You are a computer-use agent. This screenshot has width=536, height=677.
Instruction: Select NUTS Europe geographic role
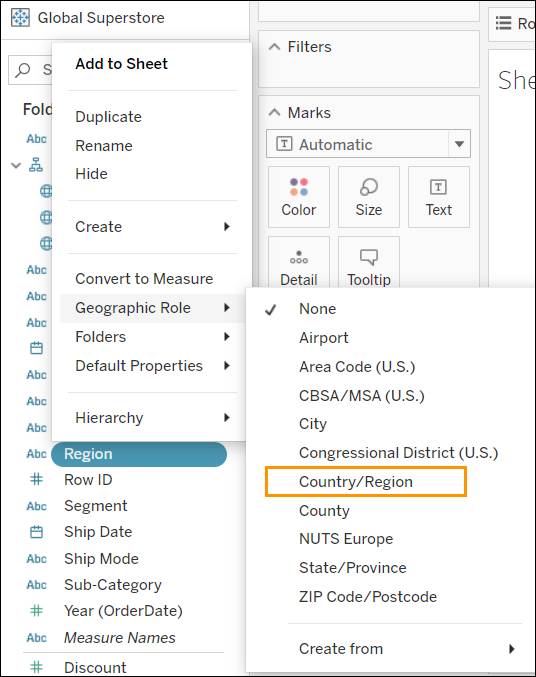346,539
